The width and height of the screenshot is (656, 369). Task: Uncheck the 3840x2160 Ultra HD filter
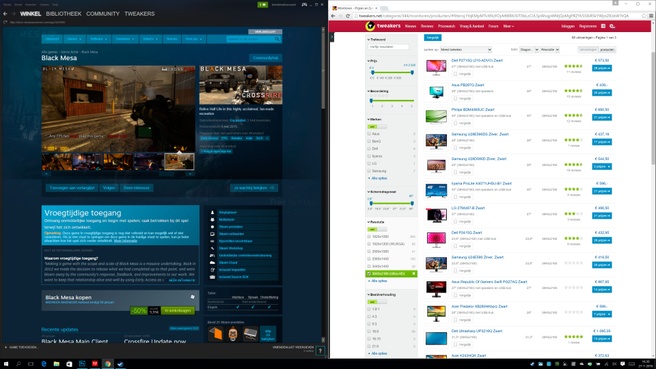[369, 274]
